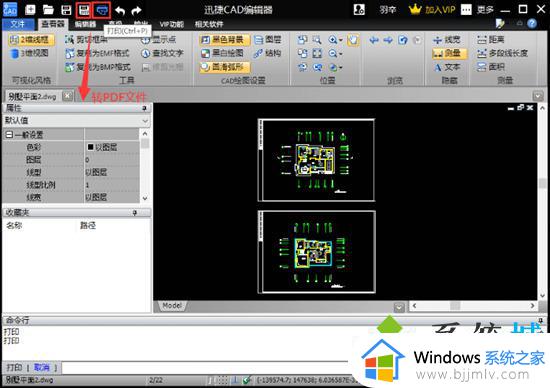Collapse the 一般设置 section
550x388 pixels.
click(x=9, y=134)
